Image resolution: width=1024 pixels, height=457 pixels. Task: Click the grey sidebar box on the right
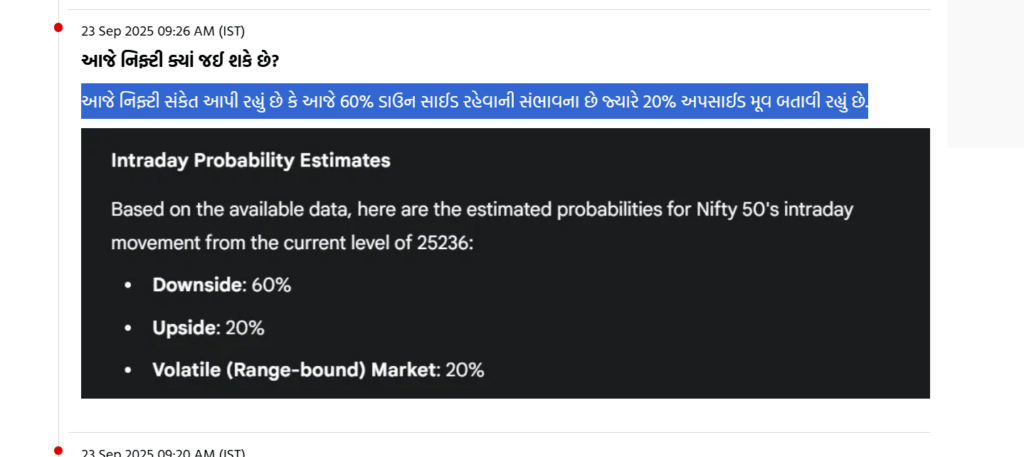[985, 74]
